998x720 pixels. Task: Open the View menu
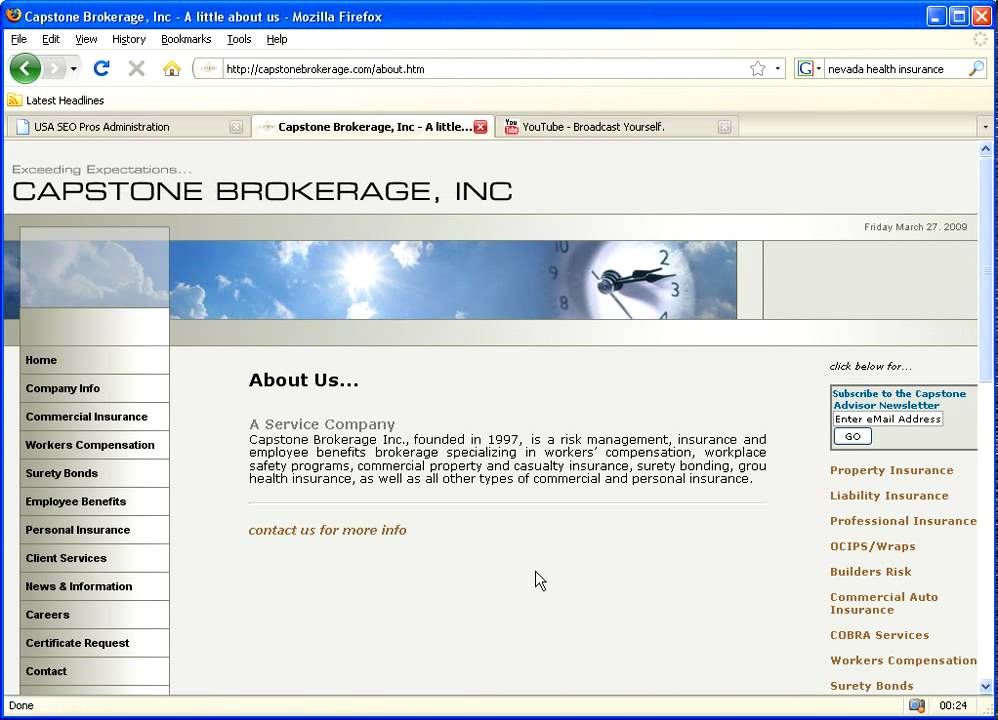[86, 39]
